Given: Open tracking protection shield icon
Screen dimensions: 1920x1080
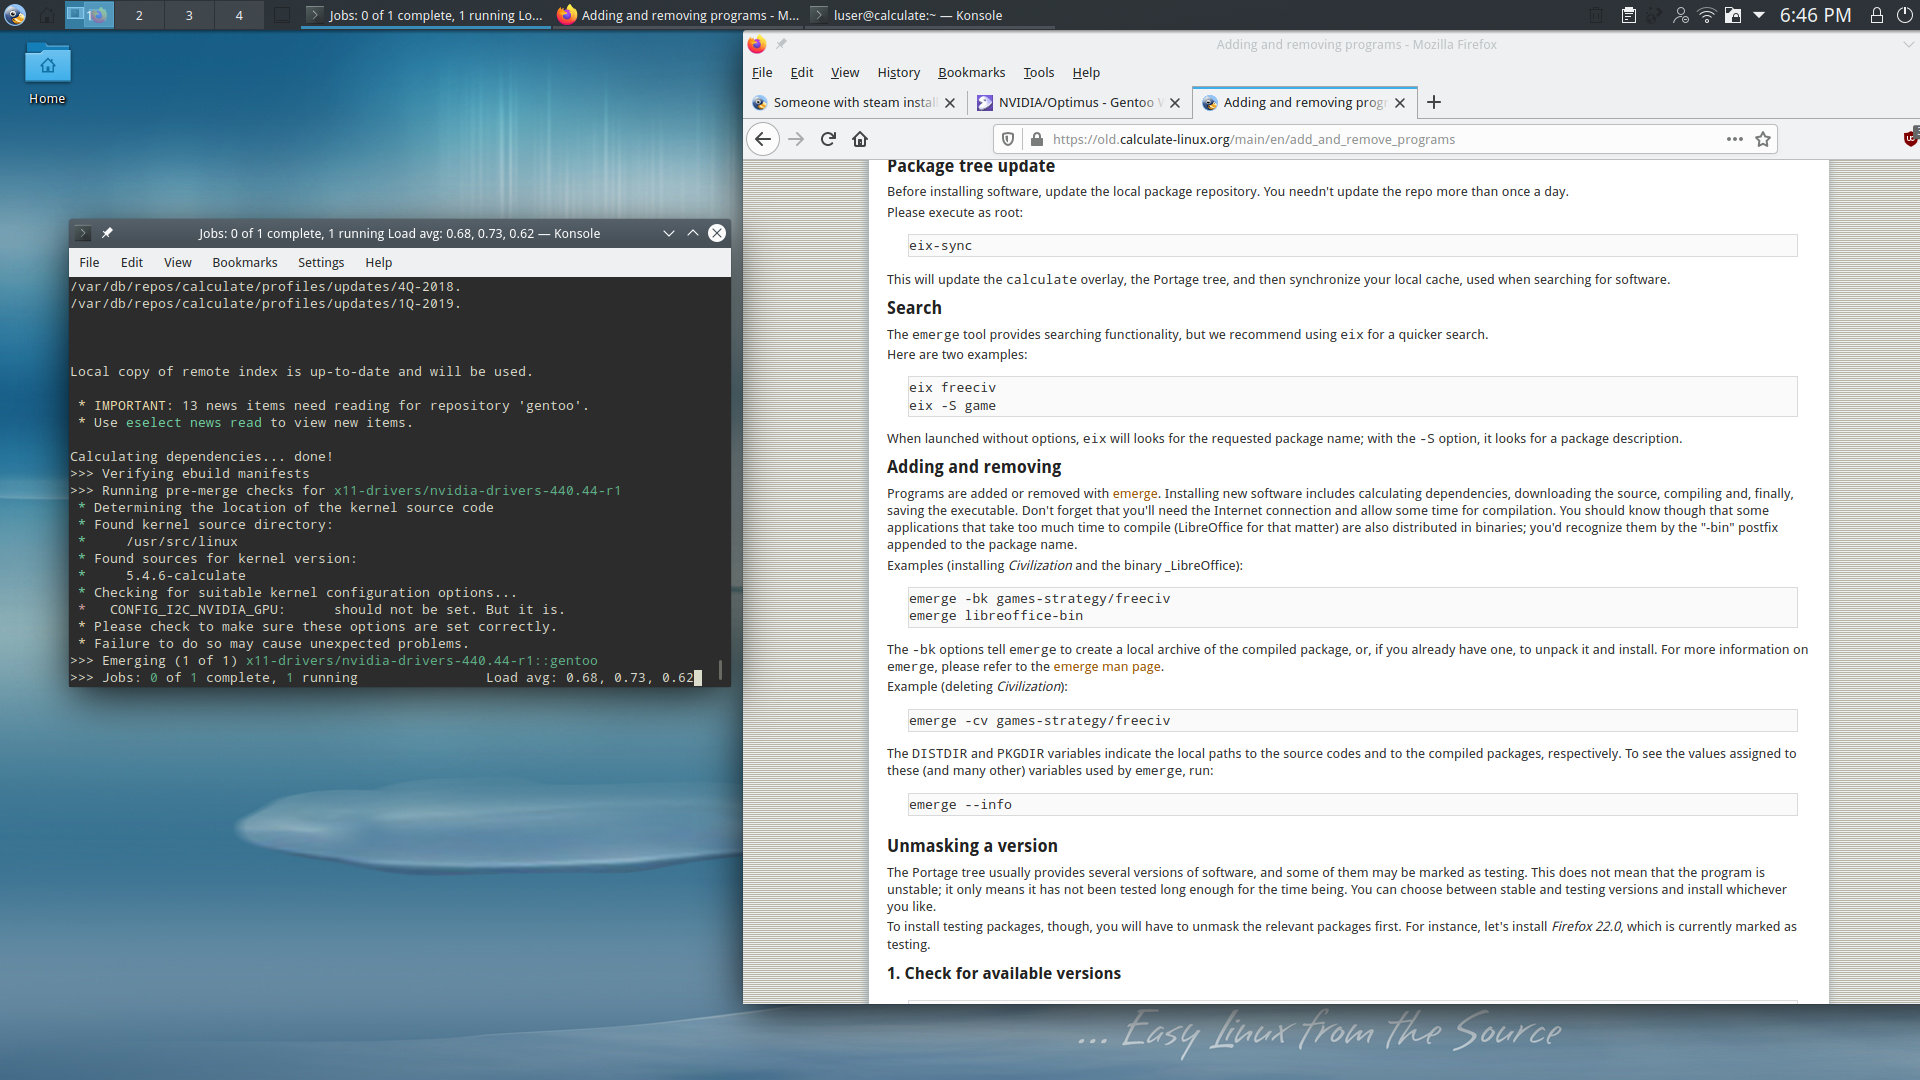Looking at the screenshot, I should 1008,139.
